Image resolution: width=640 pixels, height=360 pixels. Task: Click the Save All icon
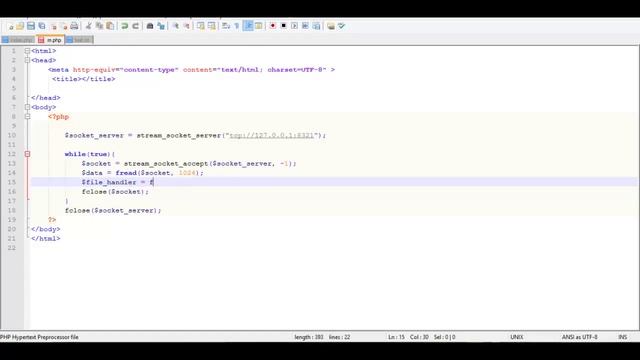42,26
